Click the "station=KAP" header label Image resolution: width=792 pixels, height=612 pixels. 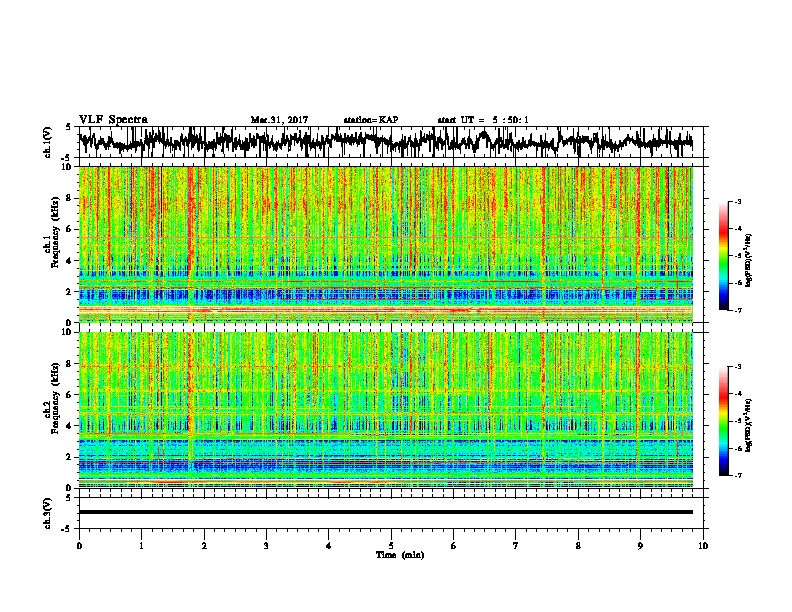point(371,120)
